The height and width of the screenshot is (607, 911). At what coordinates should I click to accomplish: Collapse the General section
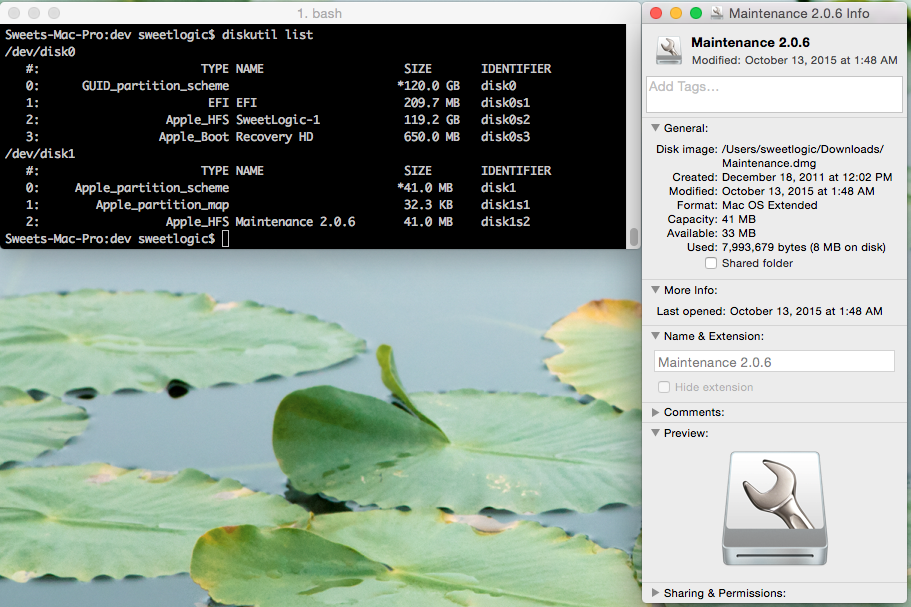coord(655,128)
